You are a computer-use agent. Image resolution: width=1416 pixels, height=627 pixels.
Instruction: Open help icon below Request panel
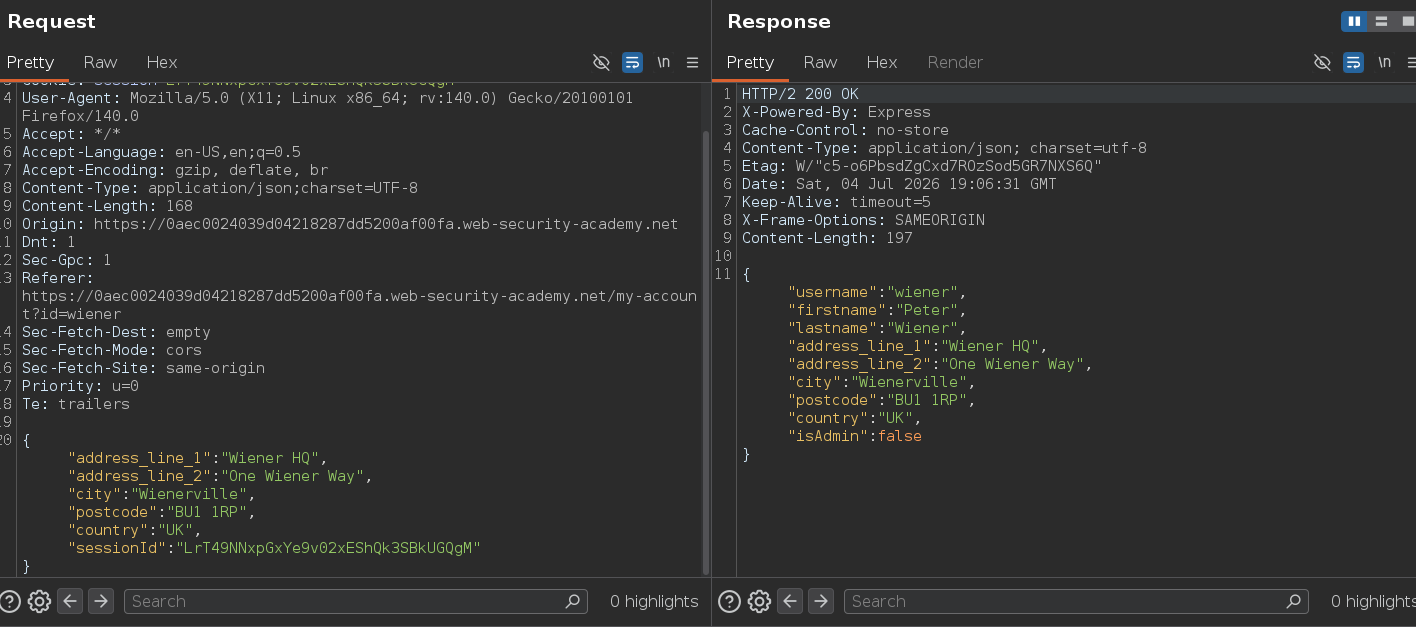tap(10, 601)
